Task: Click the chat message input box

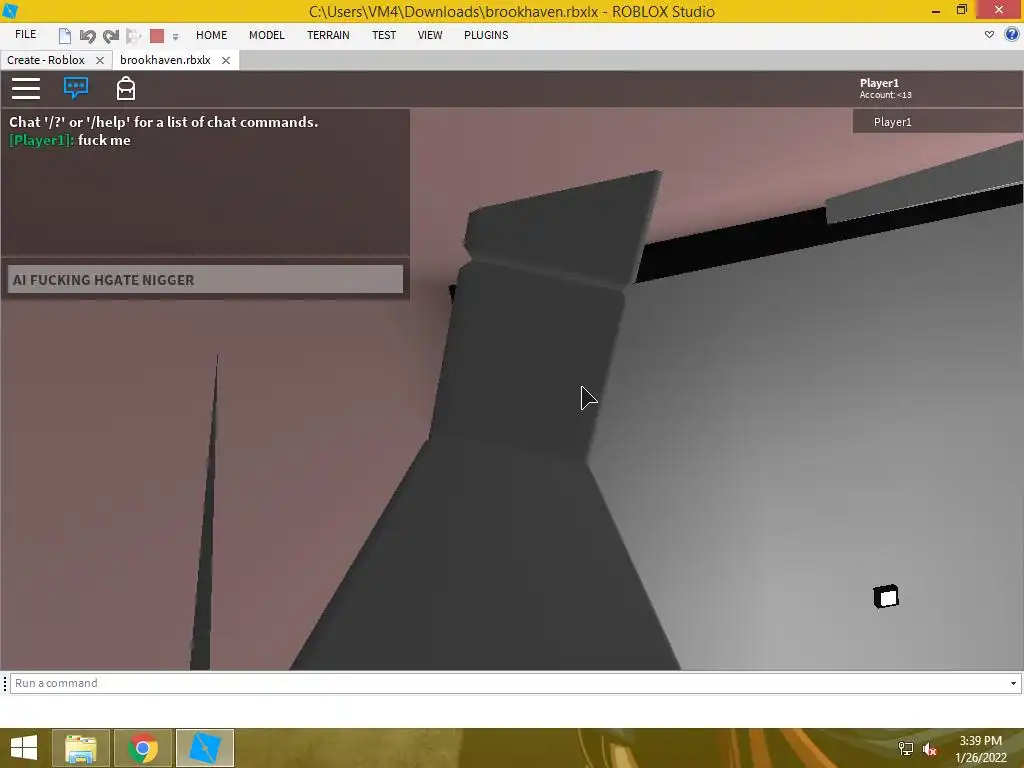Action: click(206, 280)
